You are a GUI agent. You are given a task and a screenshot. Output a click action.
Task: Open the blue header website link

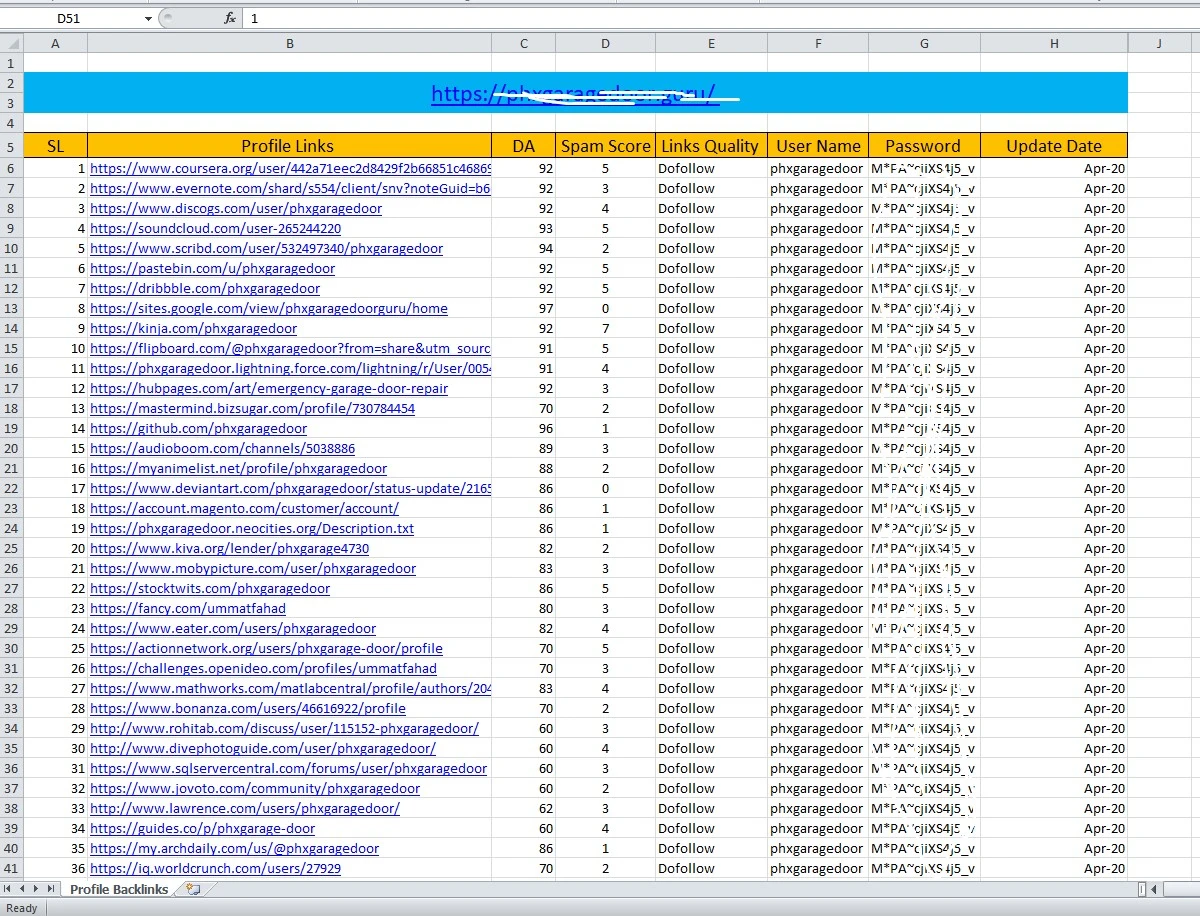pyautogui.click(x=574, y=94)
